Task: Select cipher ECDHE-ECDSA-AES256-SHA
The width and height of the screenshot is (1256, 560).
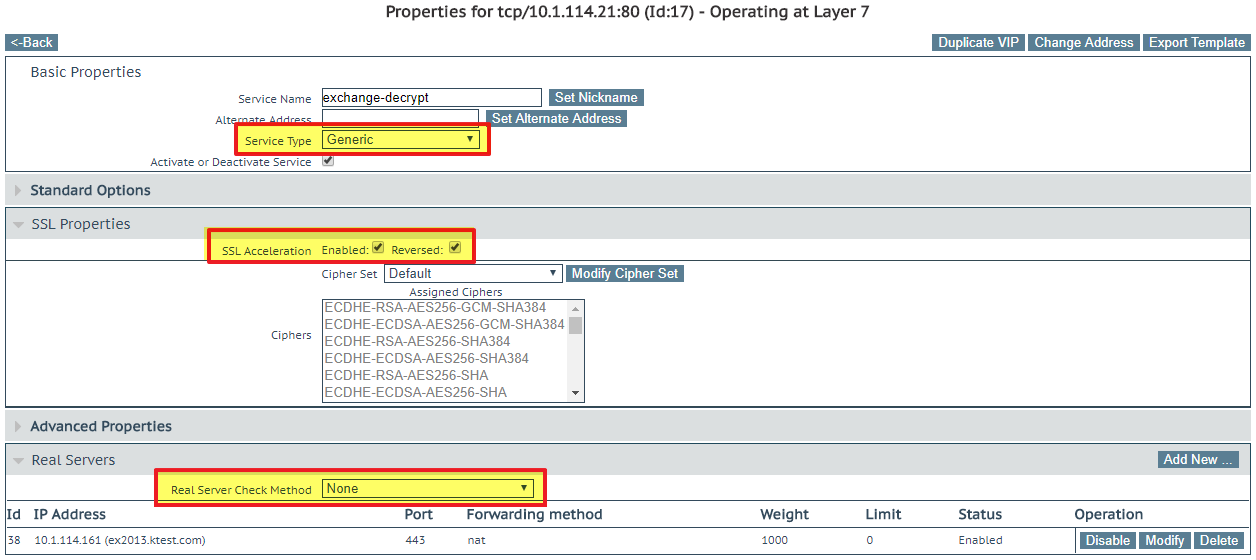Action: click(x=415, y=392)
